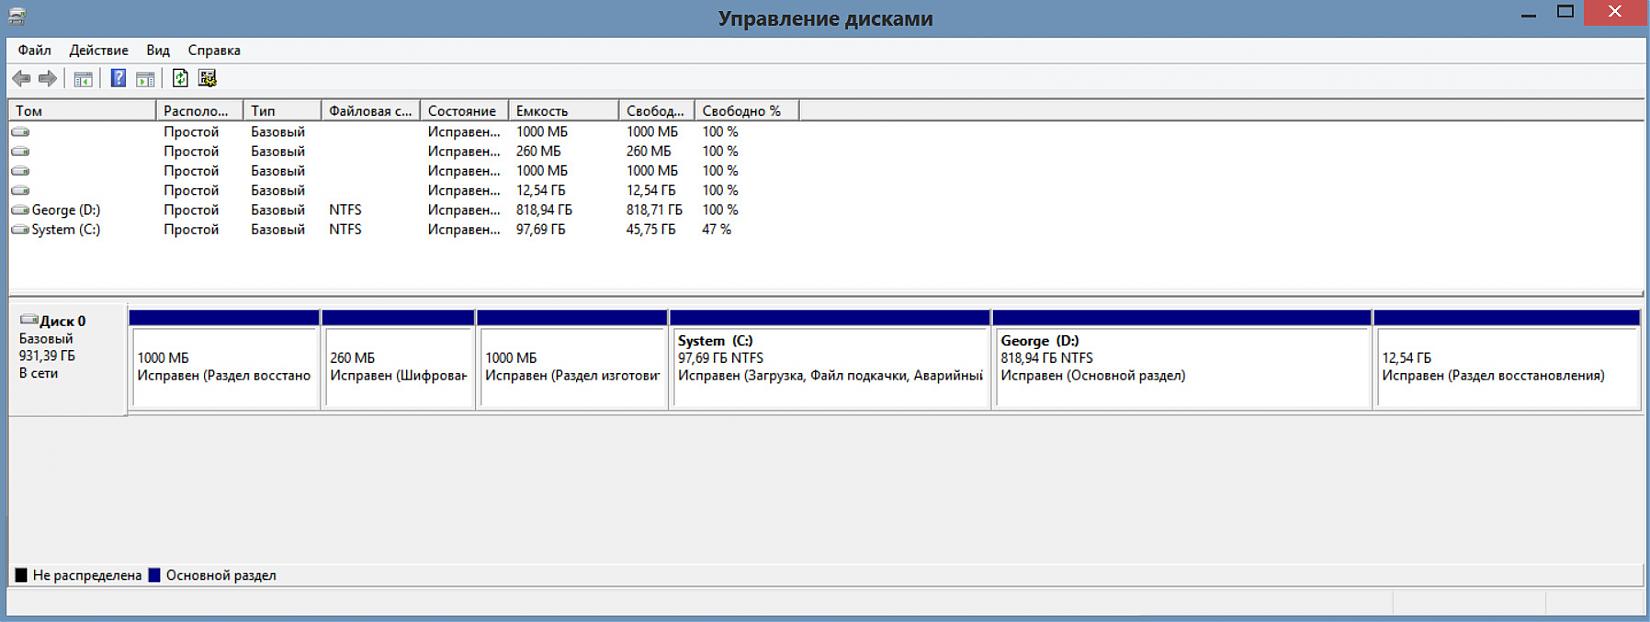Maximize the Управление дисками window
The height and width of the screenshot is (622, 1650).
coord(1566,12)
